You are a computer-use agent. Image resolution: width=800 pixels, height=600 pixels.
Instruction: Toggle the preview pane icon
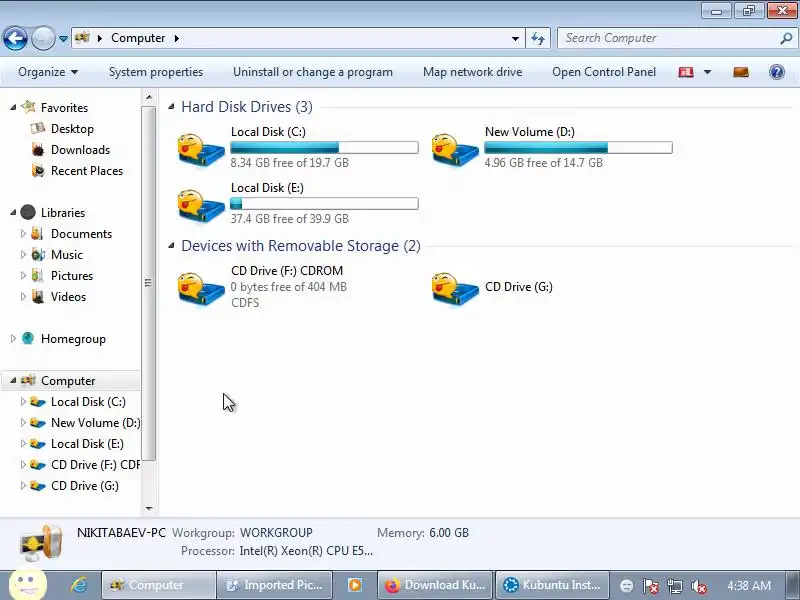(x=741, y=72)
